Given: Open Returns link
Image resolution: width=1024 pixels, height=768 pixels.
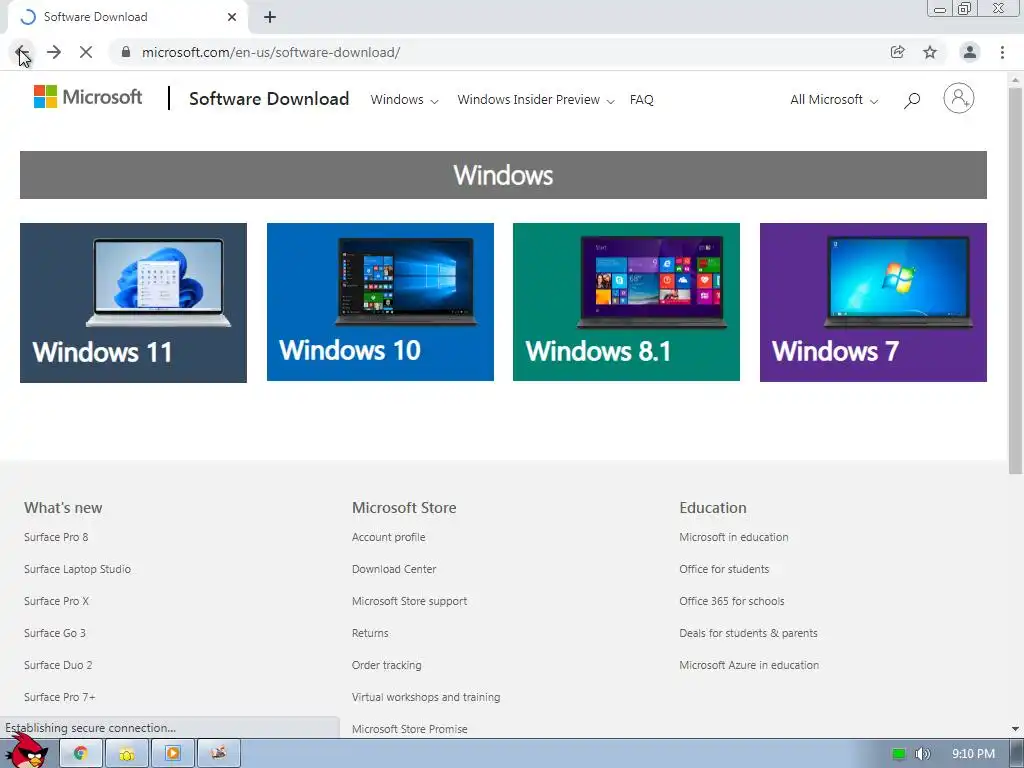Looking at the screenshot, I should [370, 633].
